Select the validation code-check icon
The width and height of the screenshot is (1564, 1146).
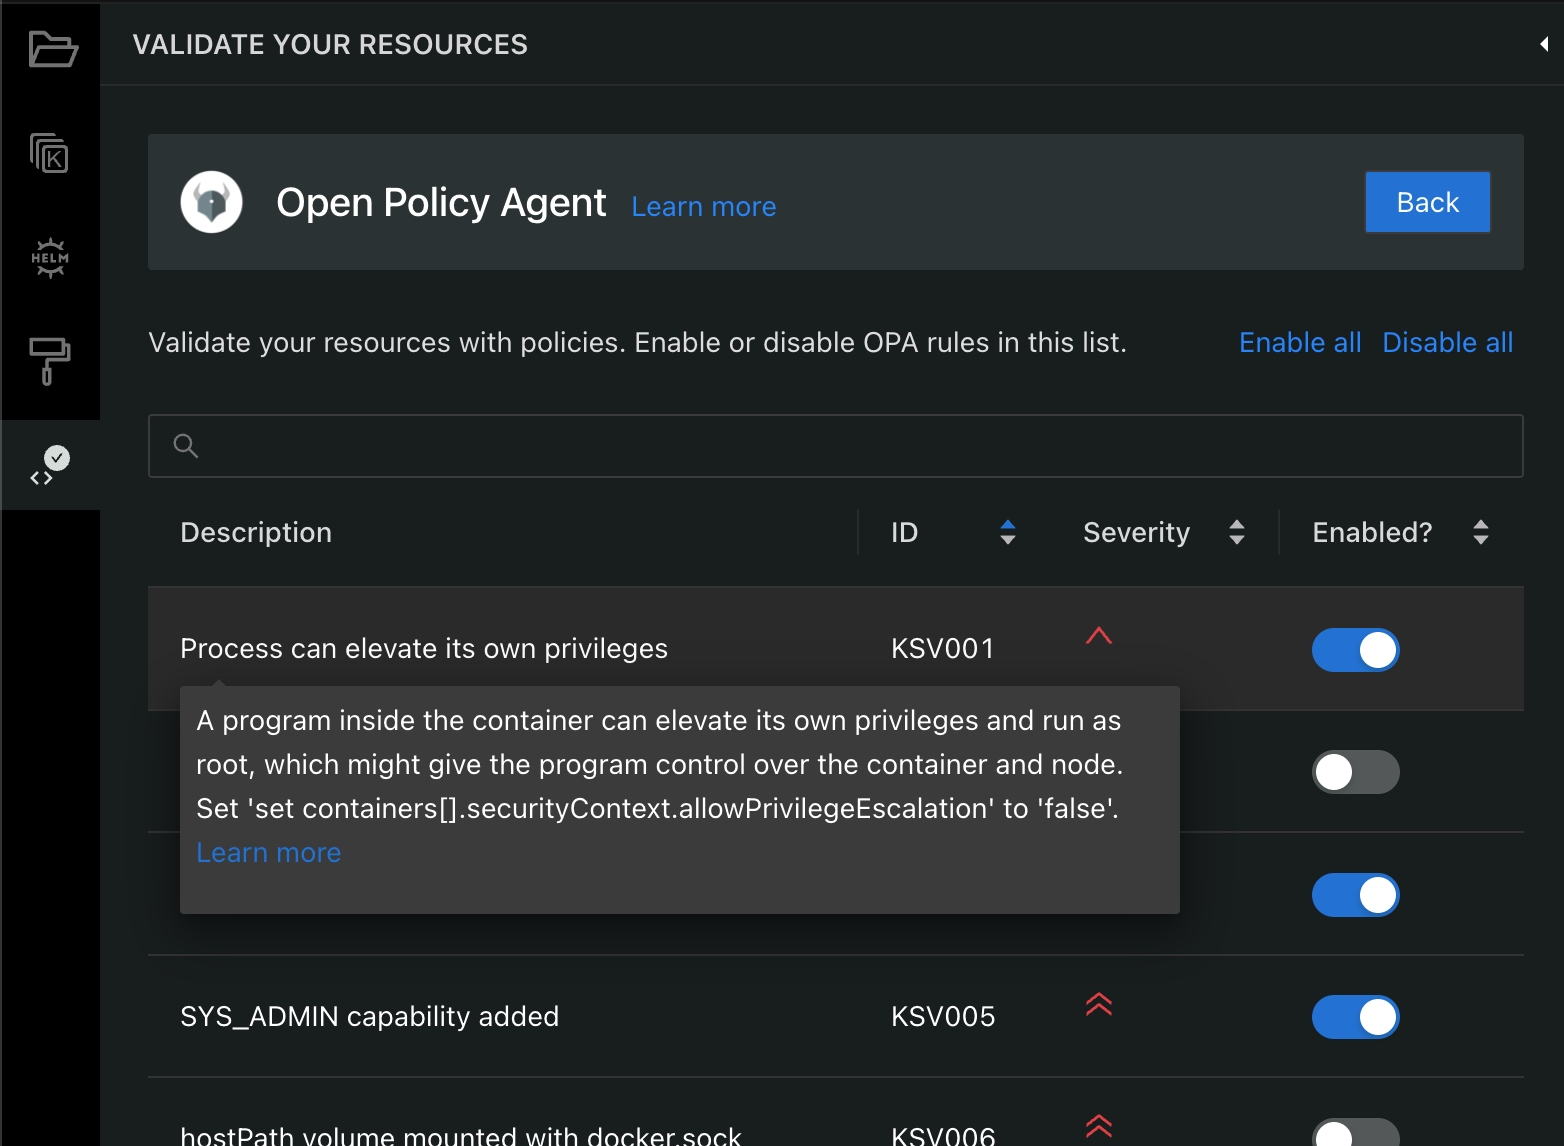click(x=50, y=465)
